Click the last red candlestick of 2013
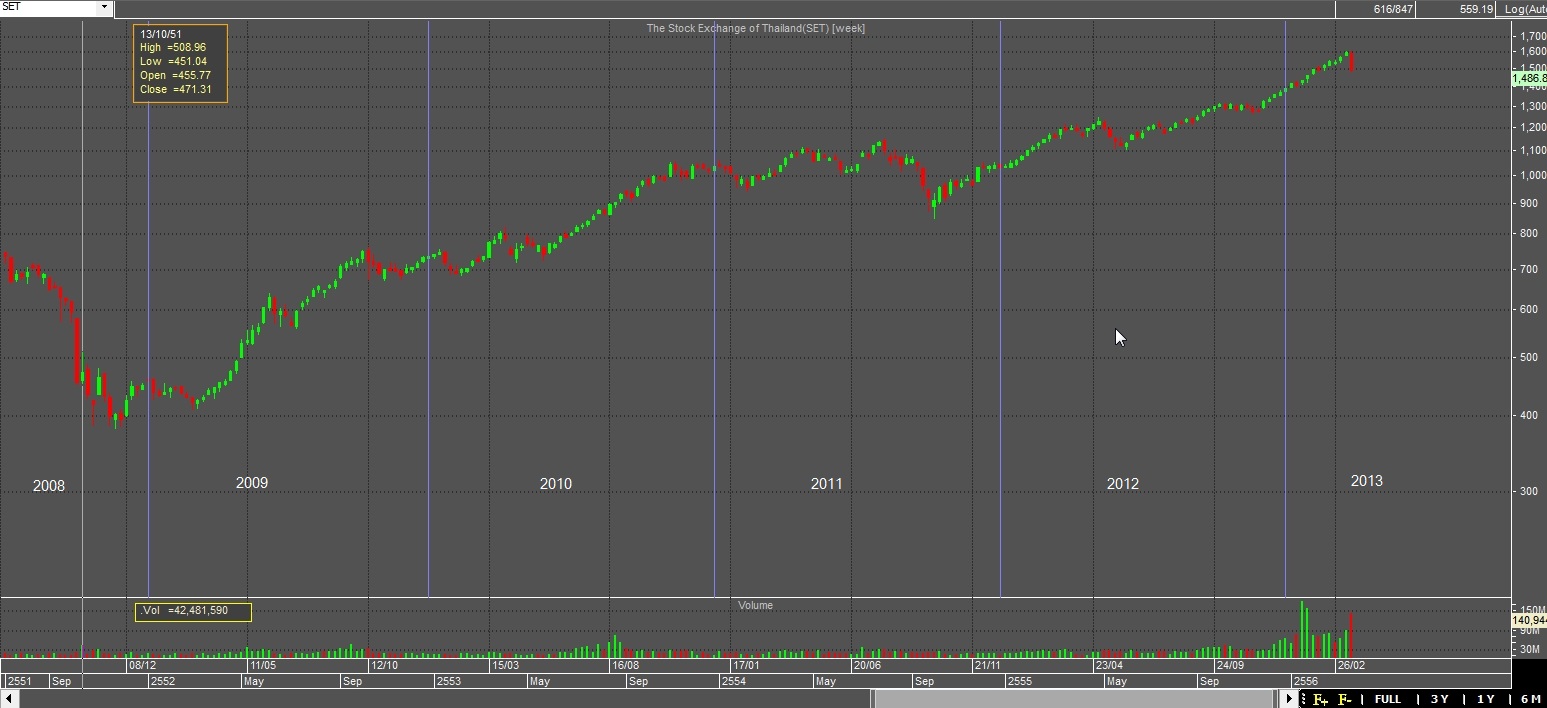The width and height of the screenshot is (1547, 708). (x=1352, y=62)
